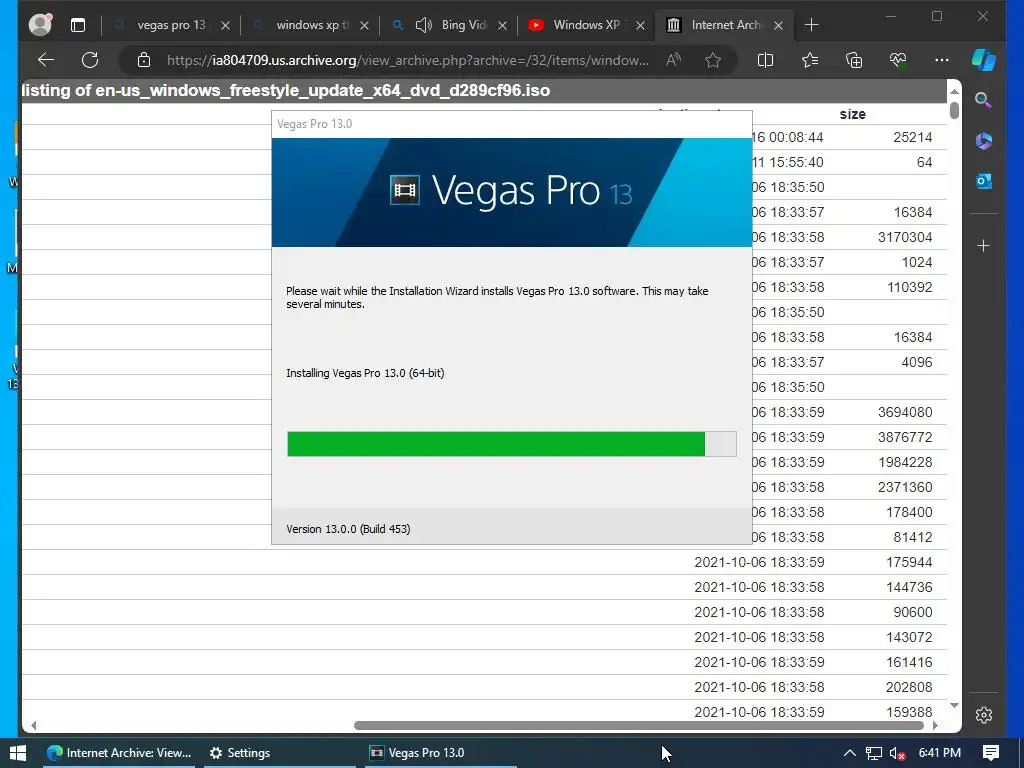The image size is (1024, 768).
Task: Click the size value 1984228
Action: 904,462
